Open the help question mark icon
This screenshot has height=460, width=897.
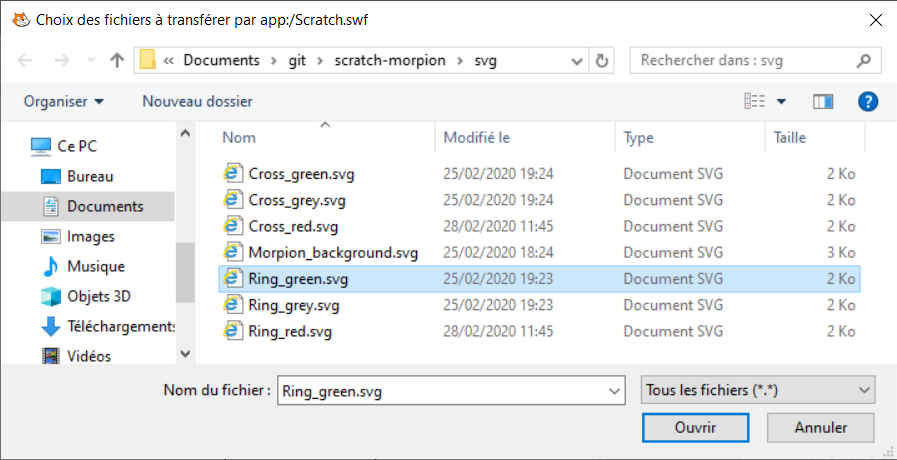point(868,101)
